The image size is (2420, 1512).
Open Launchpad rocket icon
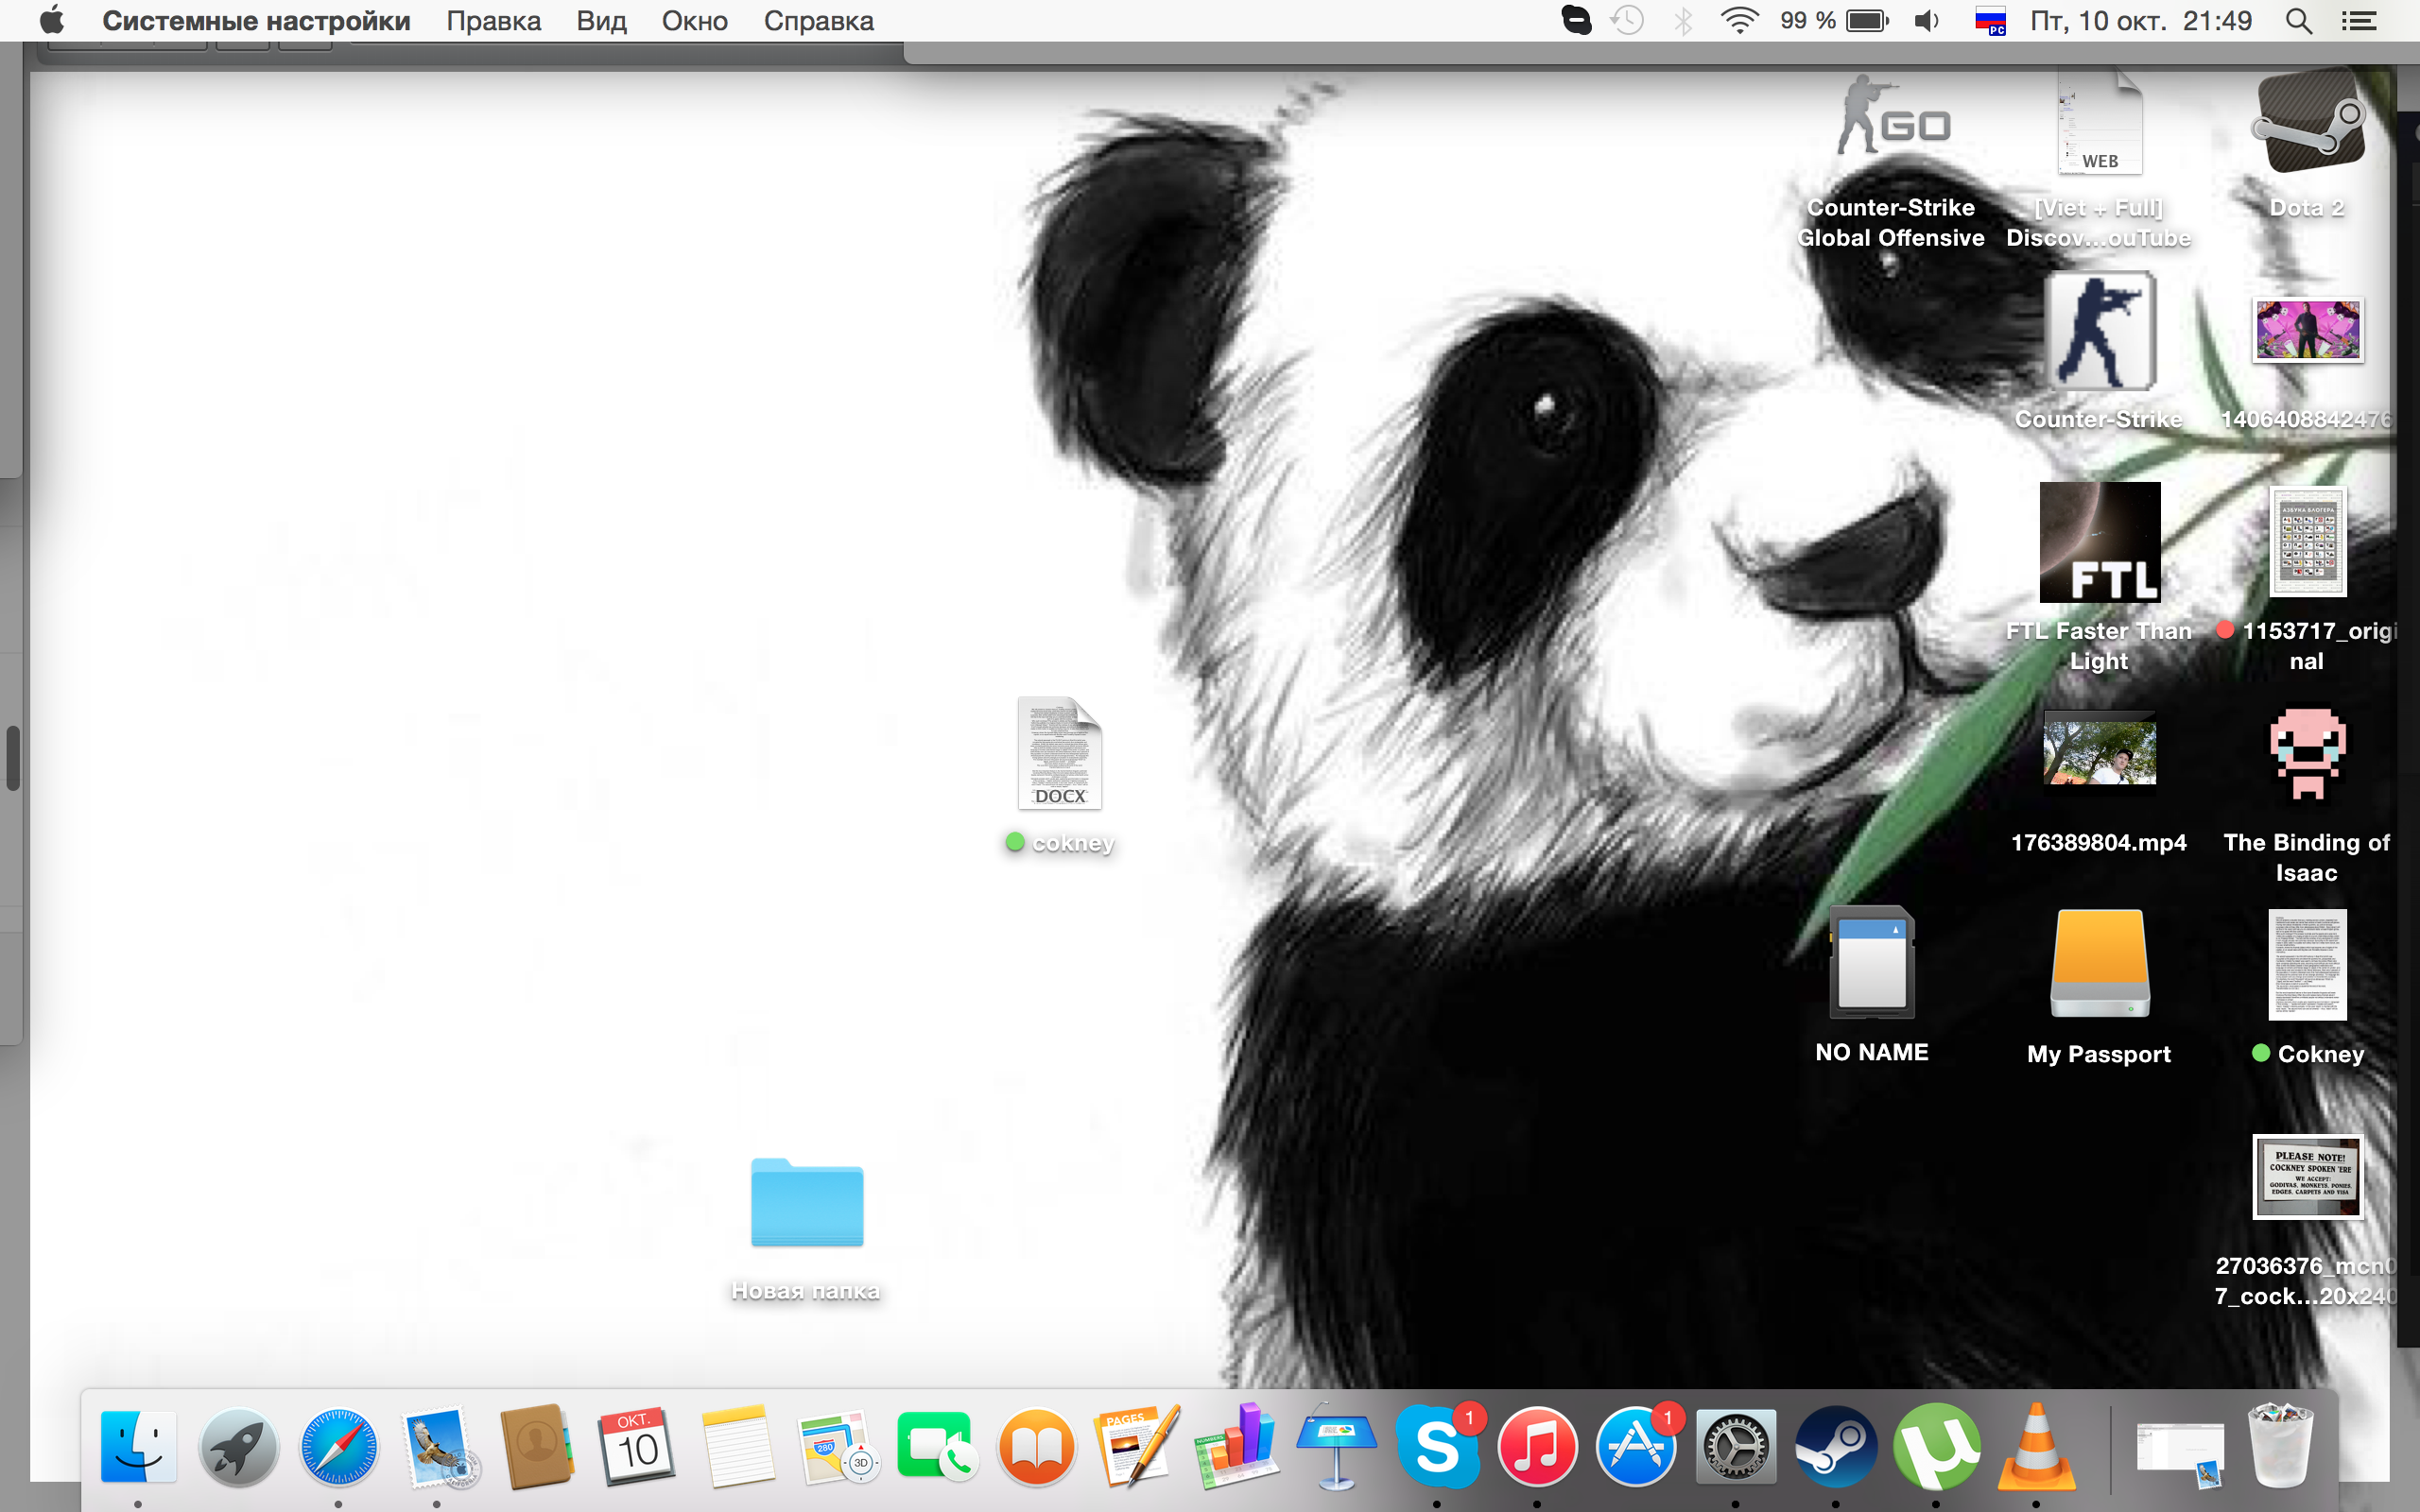click(238, 1447)
